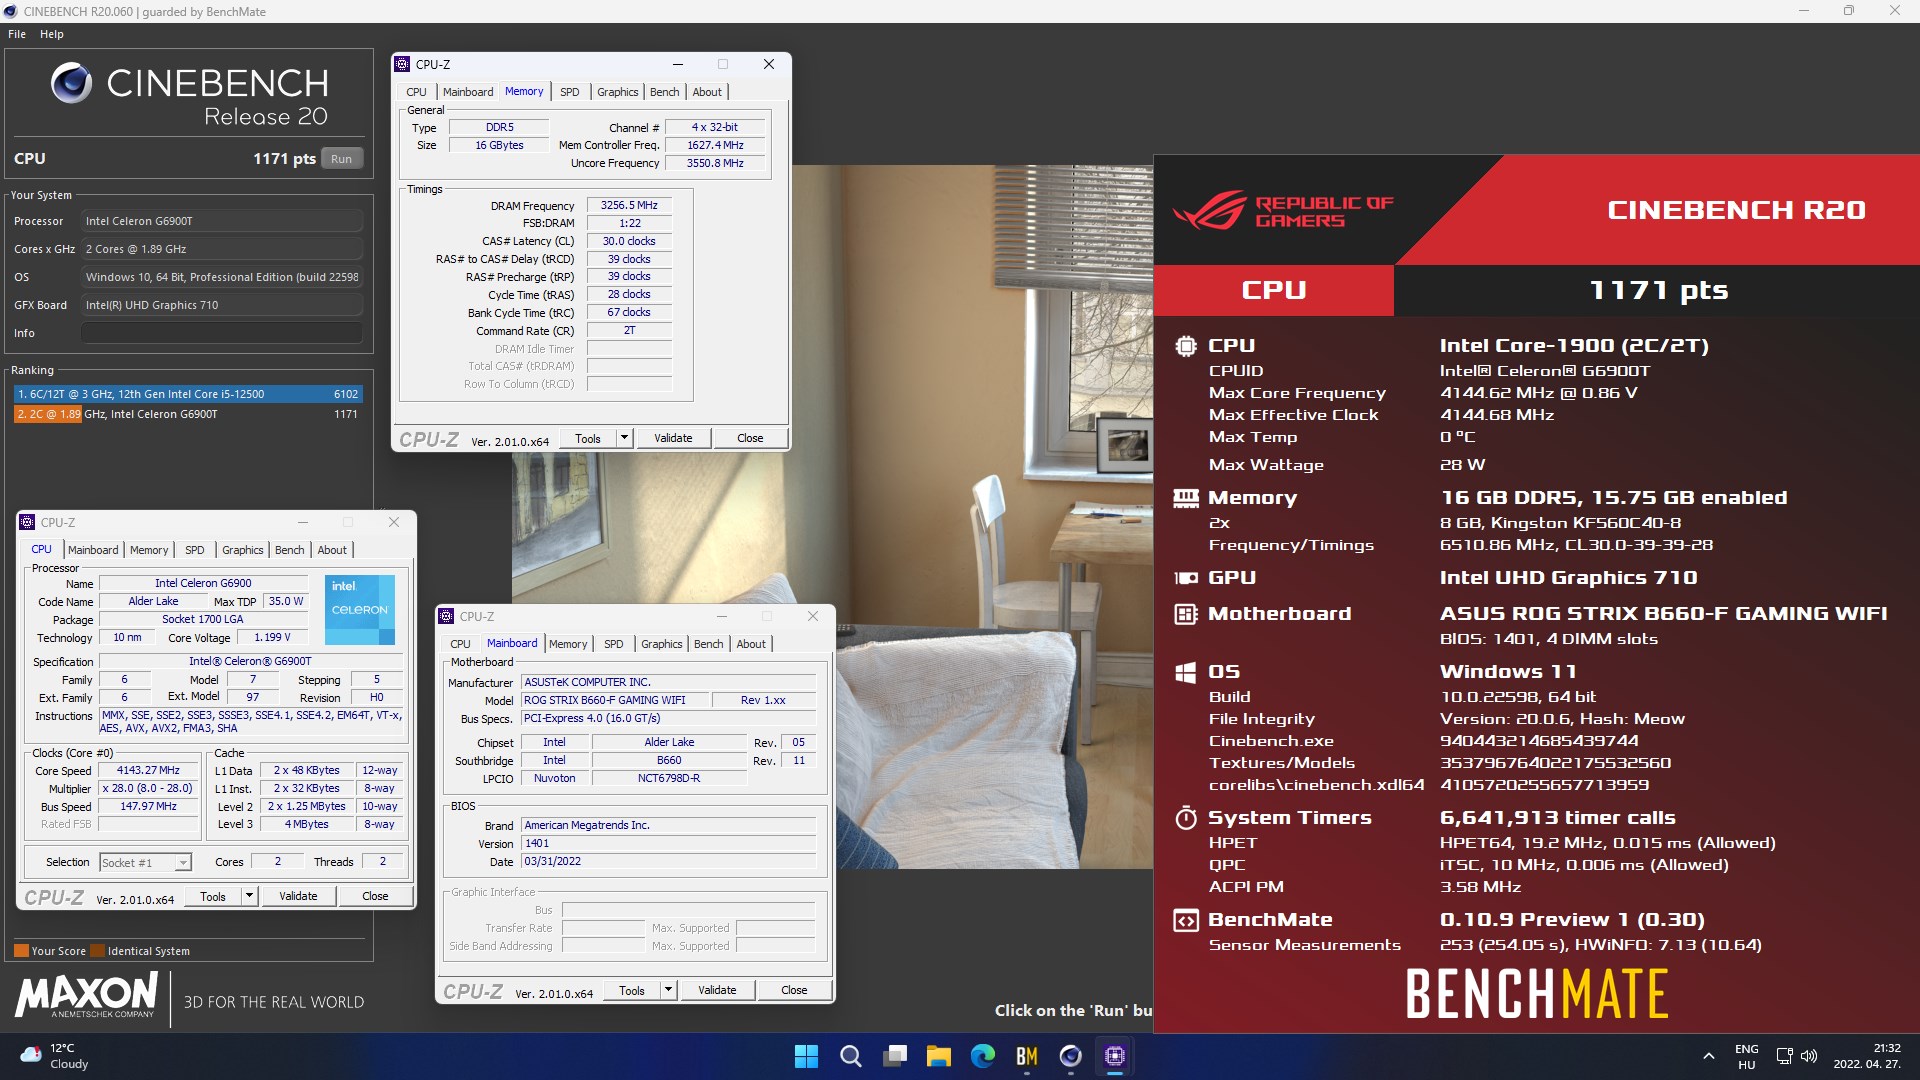
Task: Select Celeron G6900T ranking entry
Action: (x=187, y=414)
